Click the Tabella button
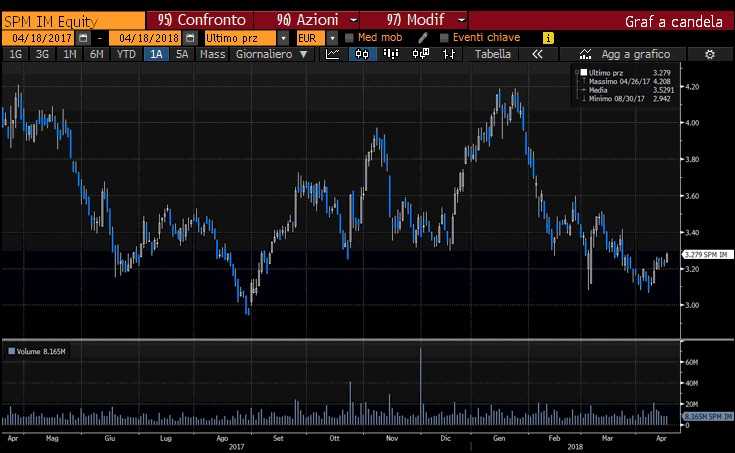The image size is (735, 453). [492, 54]
